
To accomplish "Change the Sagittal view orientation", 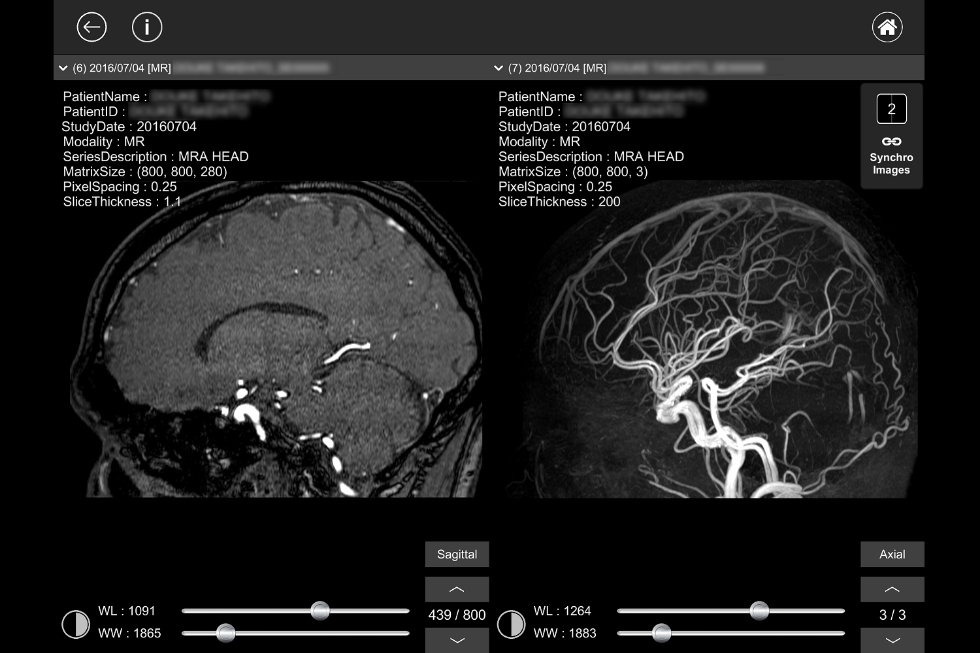I will 457,554.
